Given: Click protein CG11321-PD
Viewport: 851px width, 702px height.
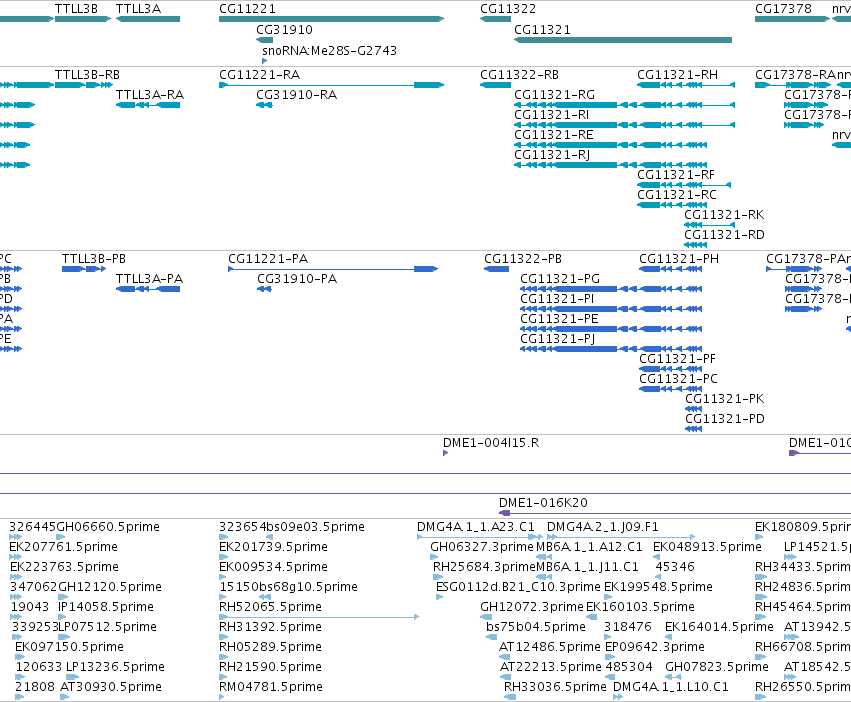Looking at the screenshot, I should click(x=725, y=419).
